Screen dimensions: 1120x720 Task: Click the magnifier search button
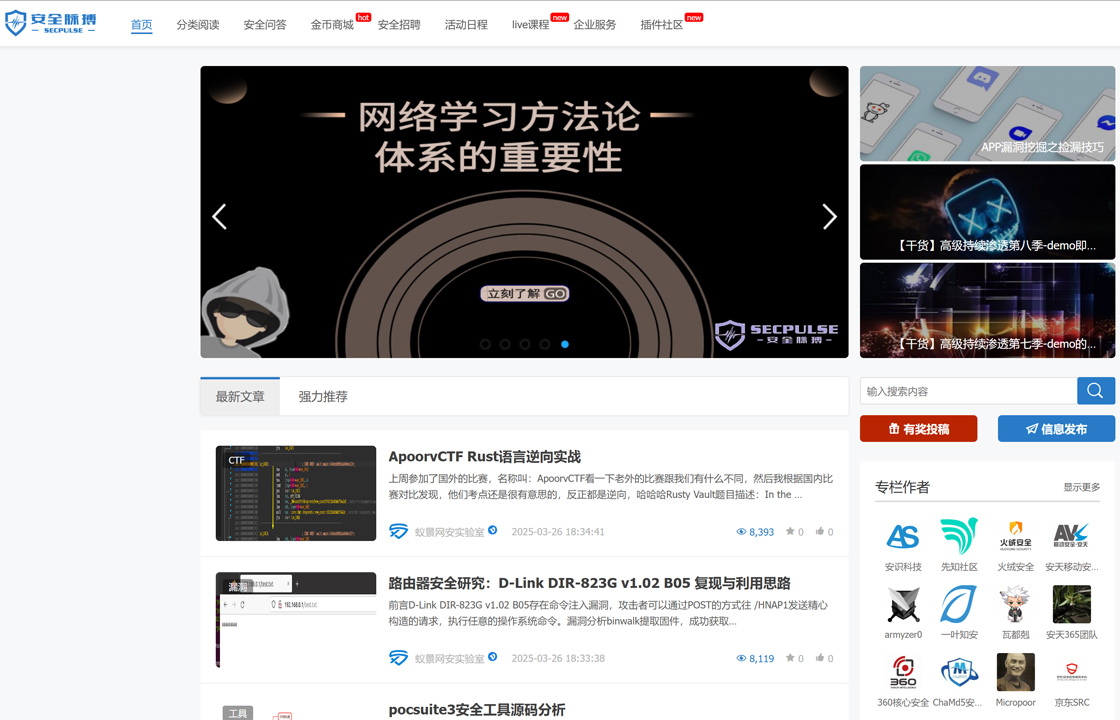coord(1095,391)
